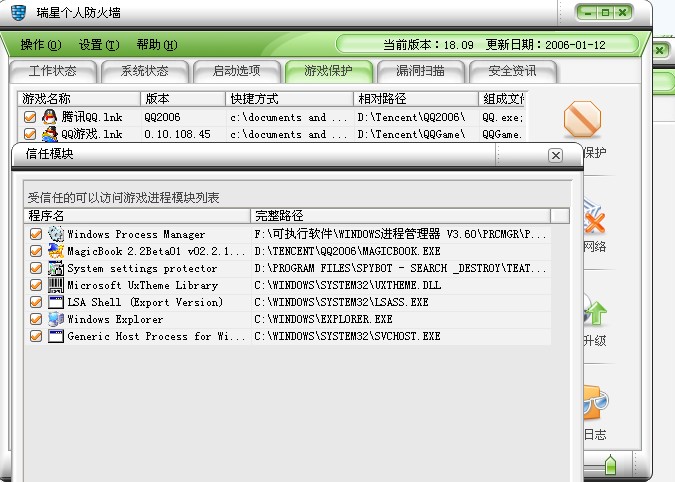Click version cell QQ2006
Screen dimensions: 675x482
point(162,117)
